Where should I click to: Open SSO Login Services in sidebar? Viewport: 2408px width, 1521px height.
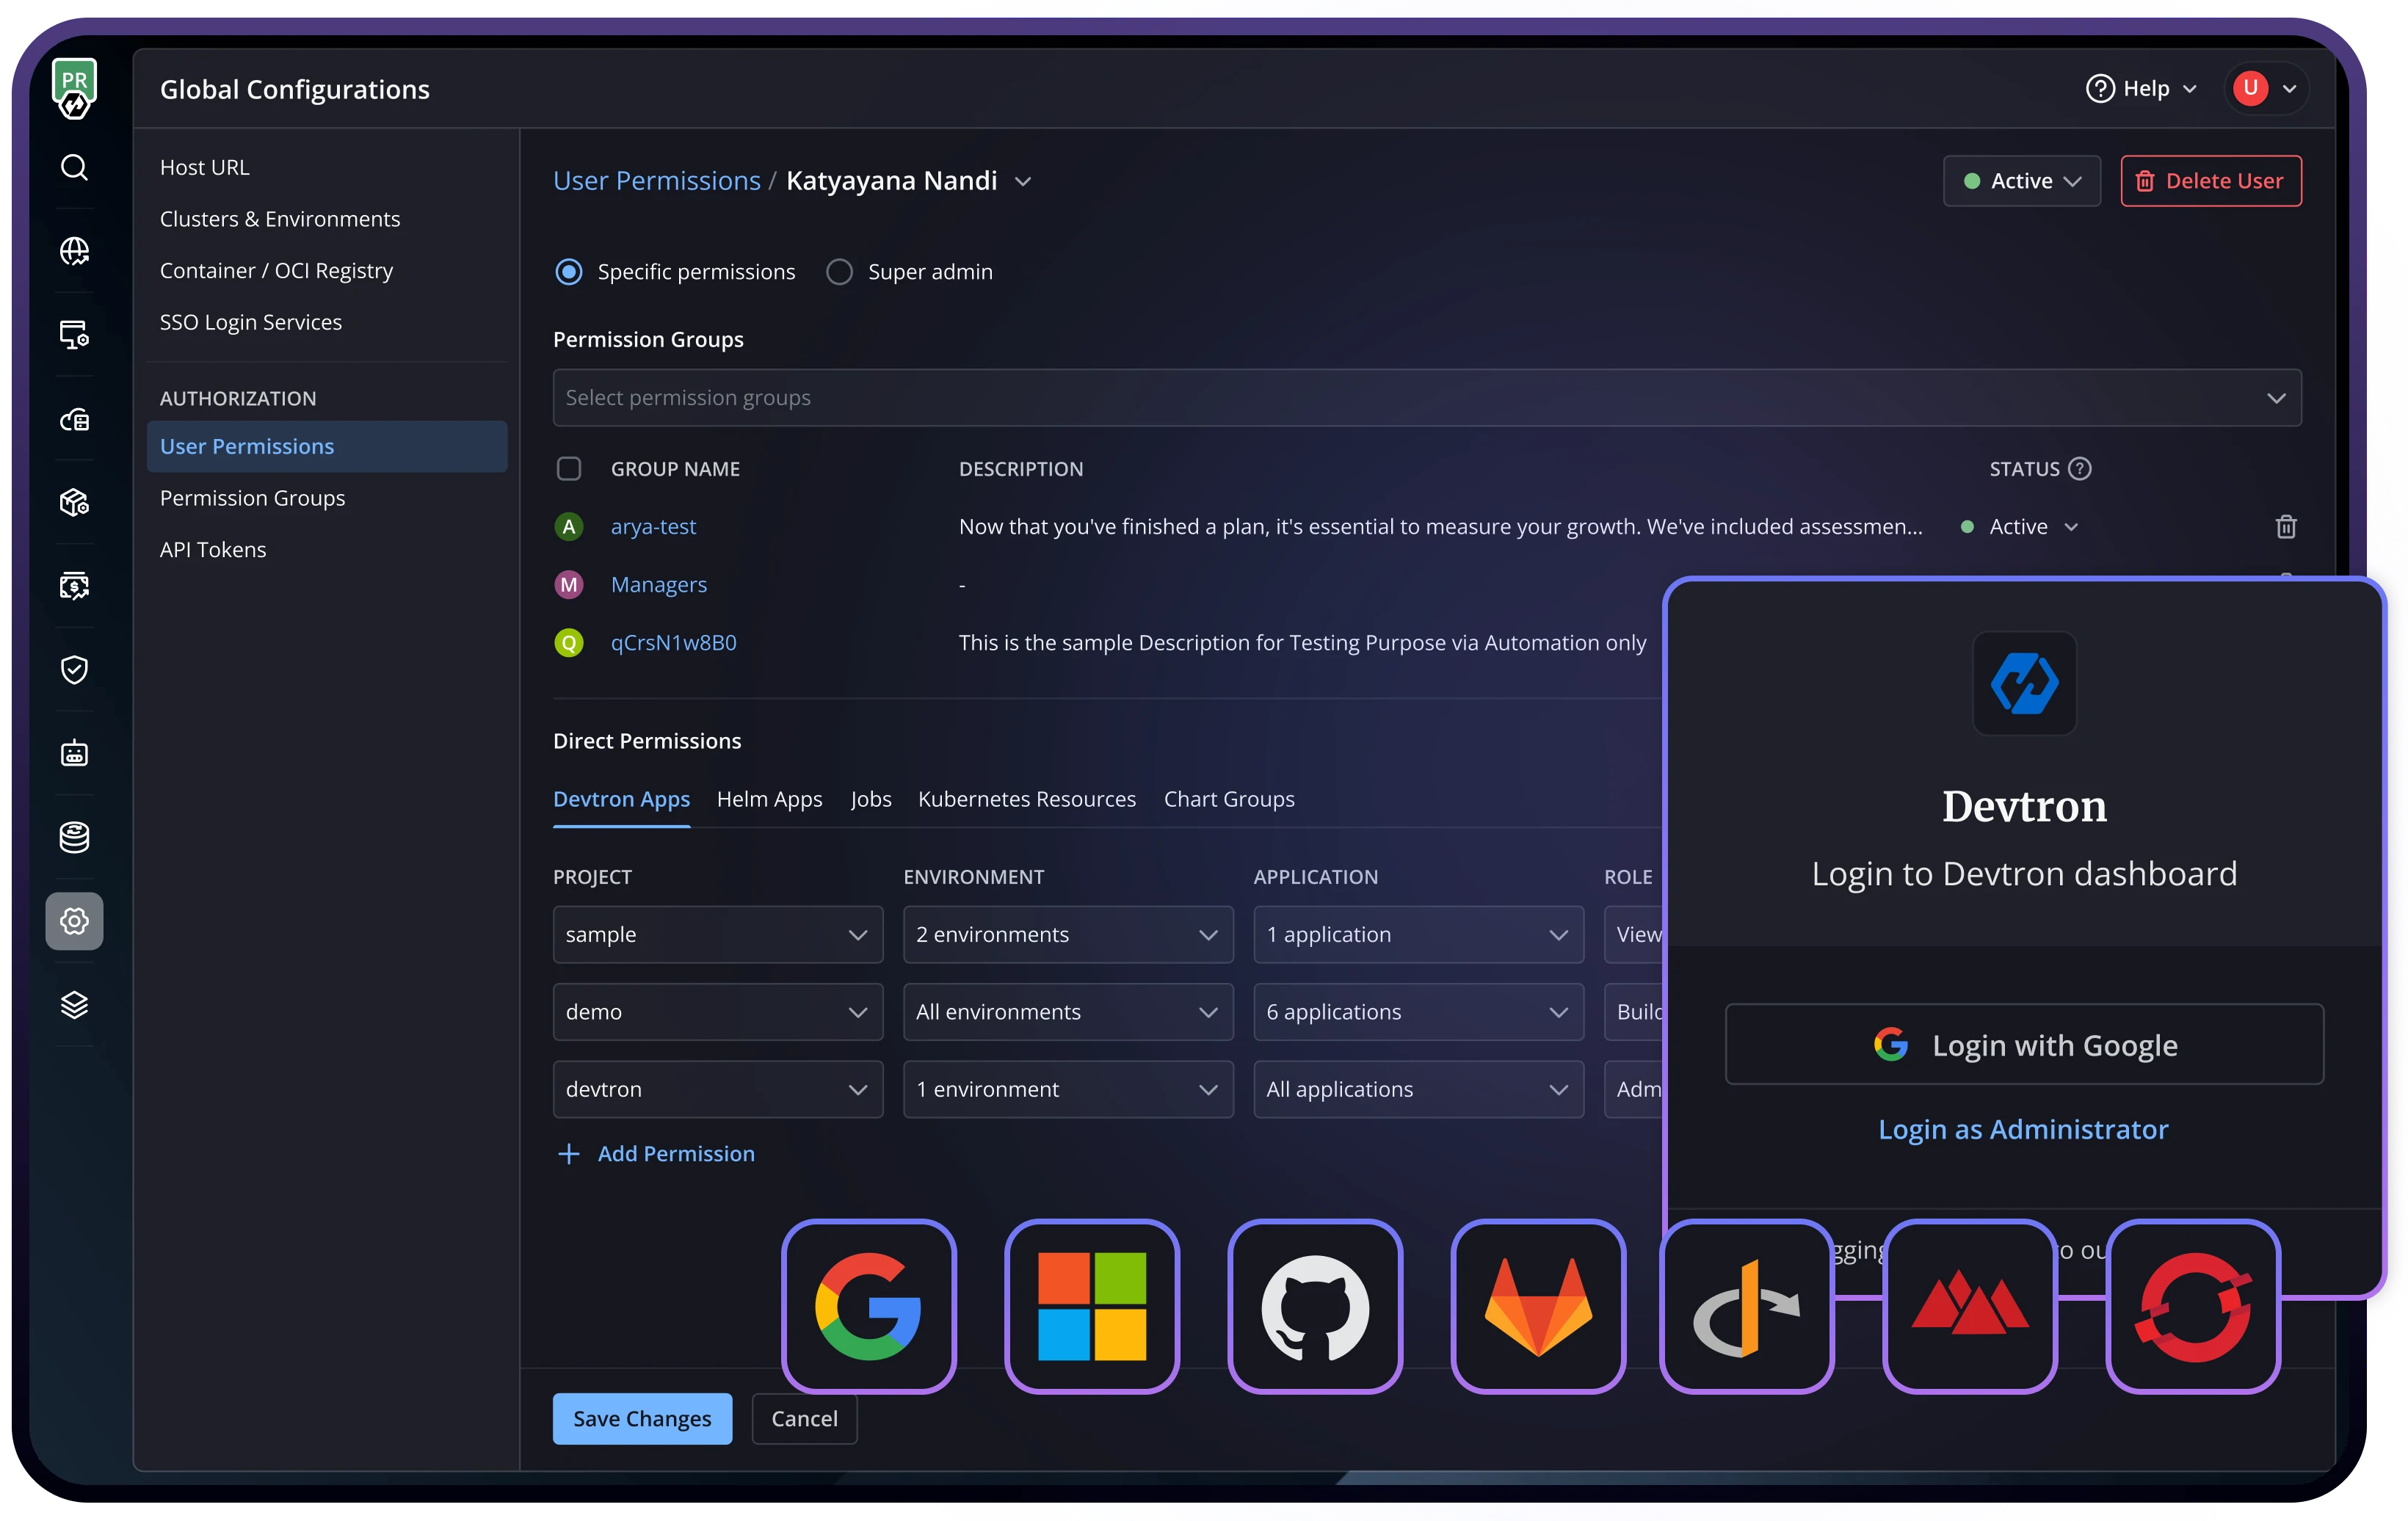click(251, 322)
